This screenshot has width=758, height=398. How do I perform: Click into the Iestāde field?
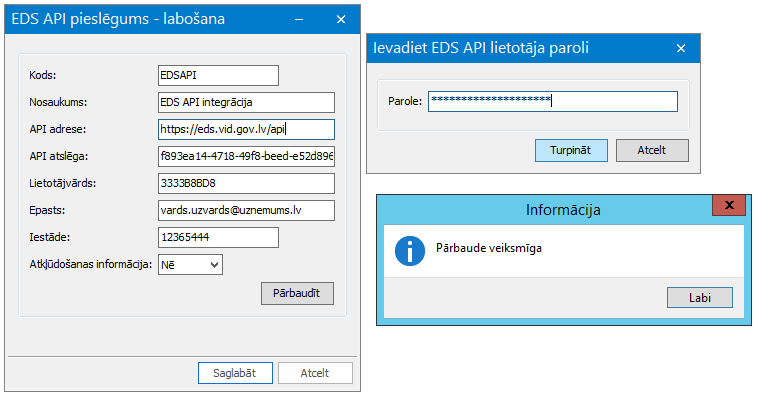[x=219, y=237]
